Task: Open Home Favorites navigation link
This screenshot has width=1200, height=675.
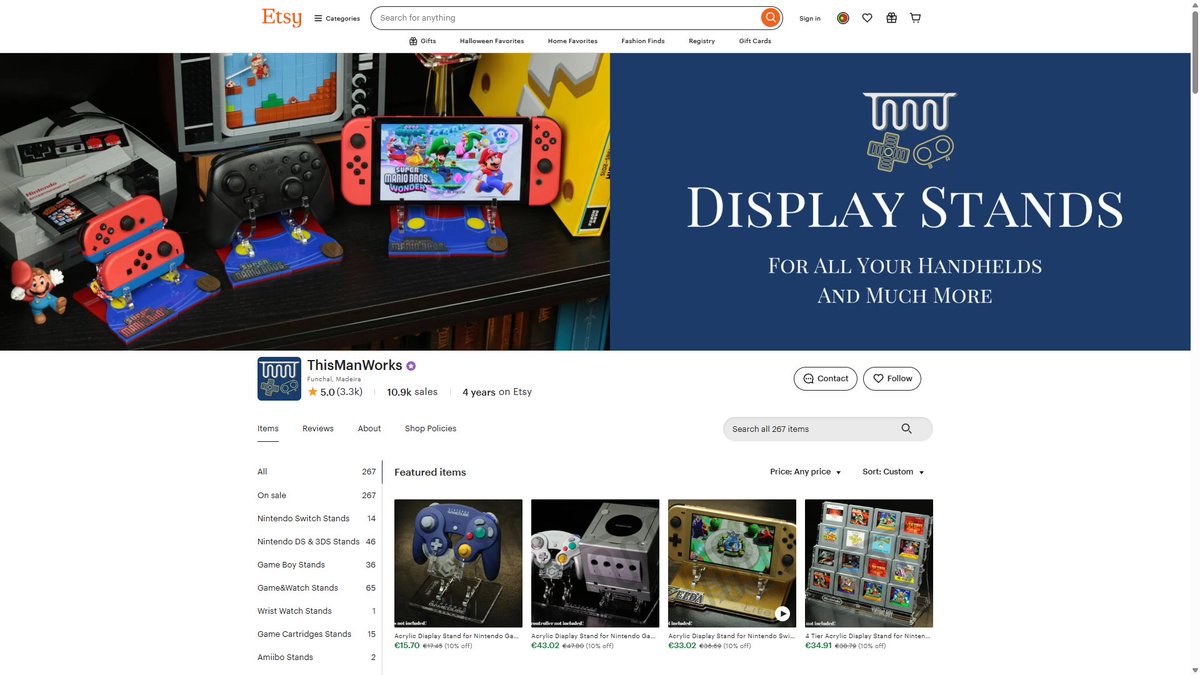Action: [x=573, y=41]
